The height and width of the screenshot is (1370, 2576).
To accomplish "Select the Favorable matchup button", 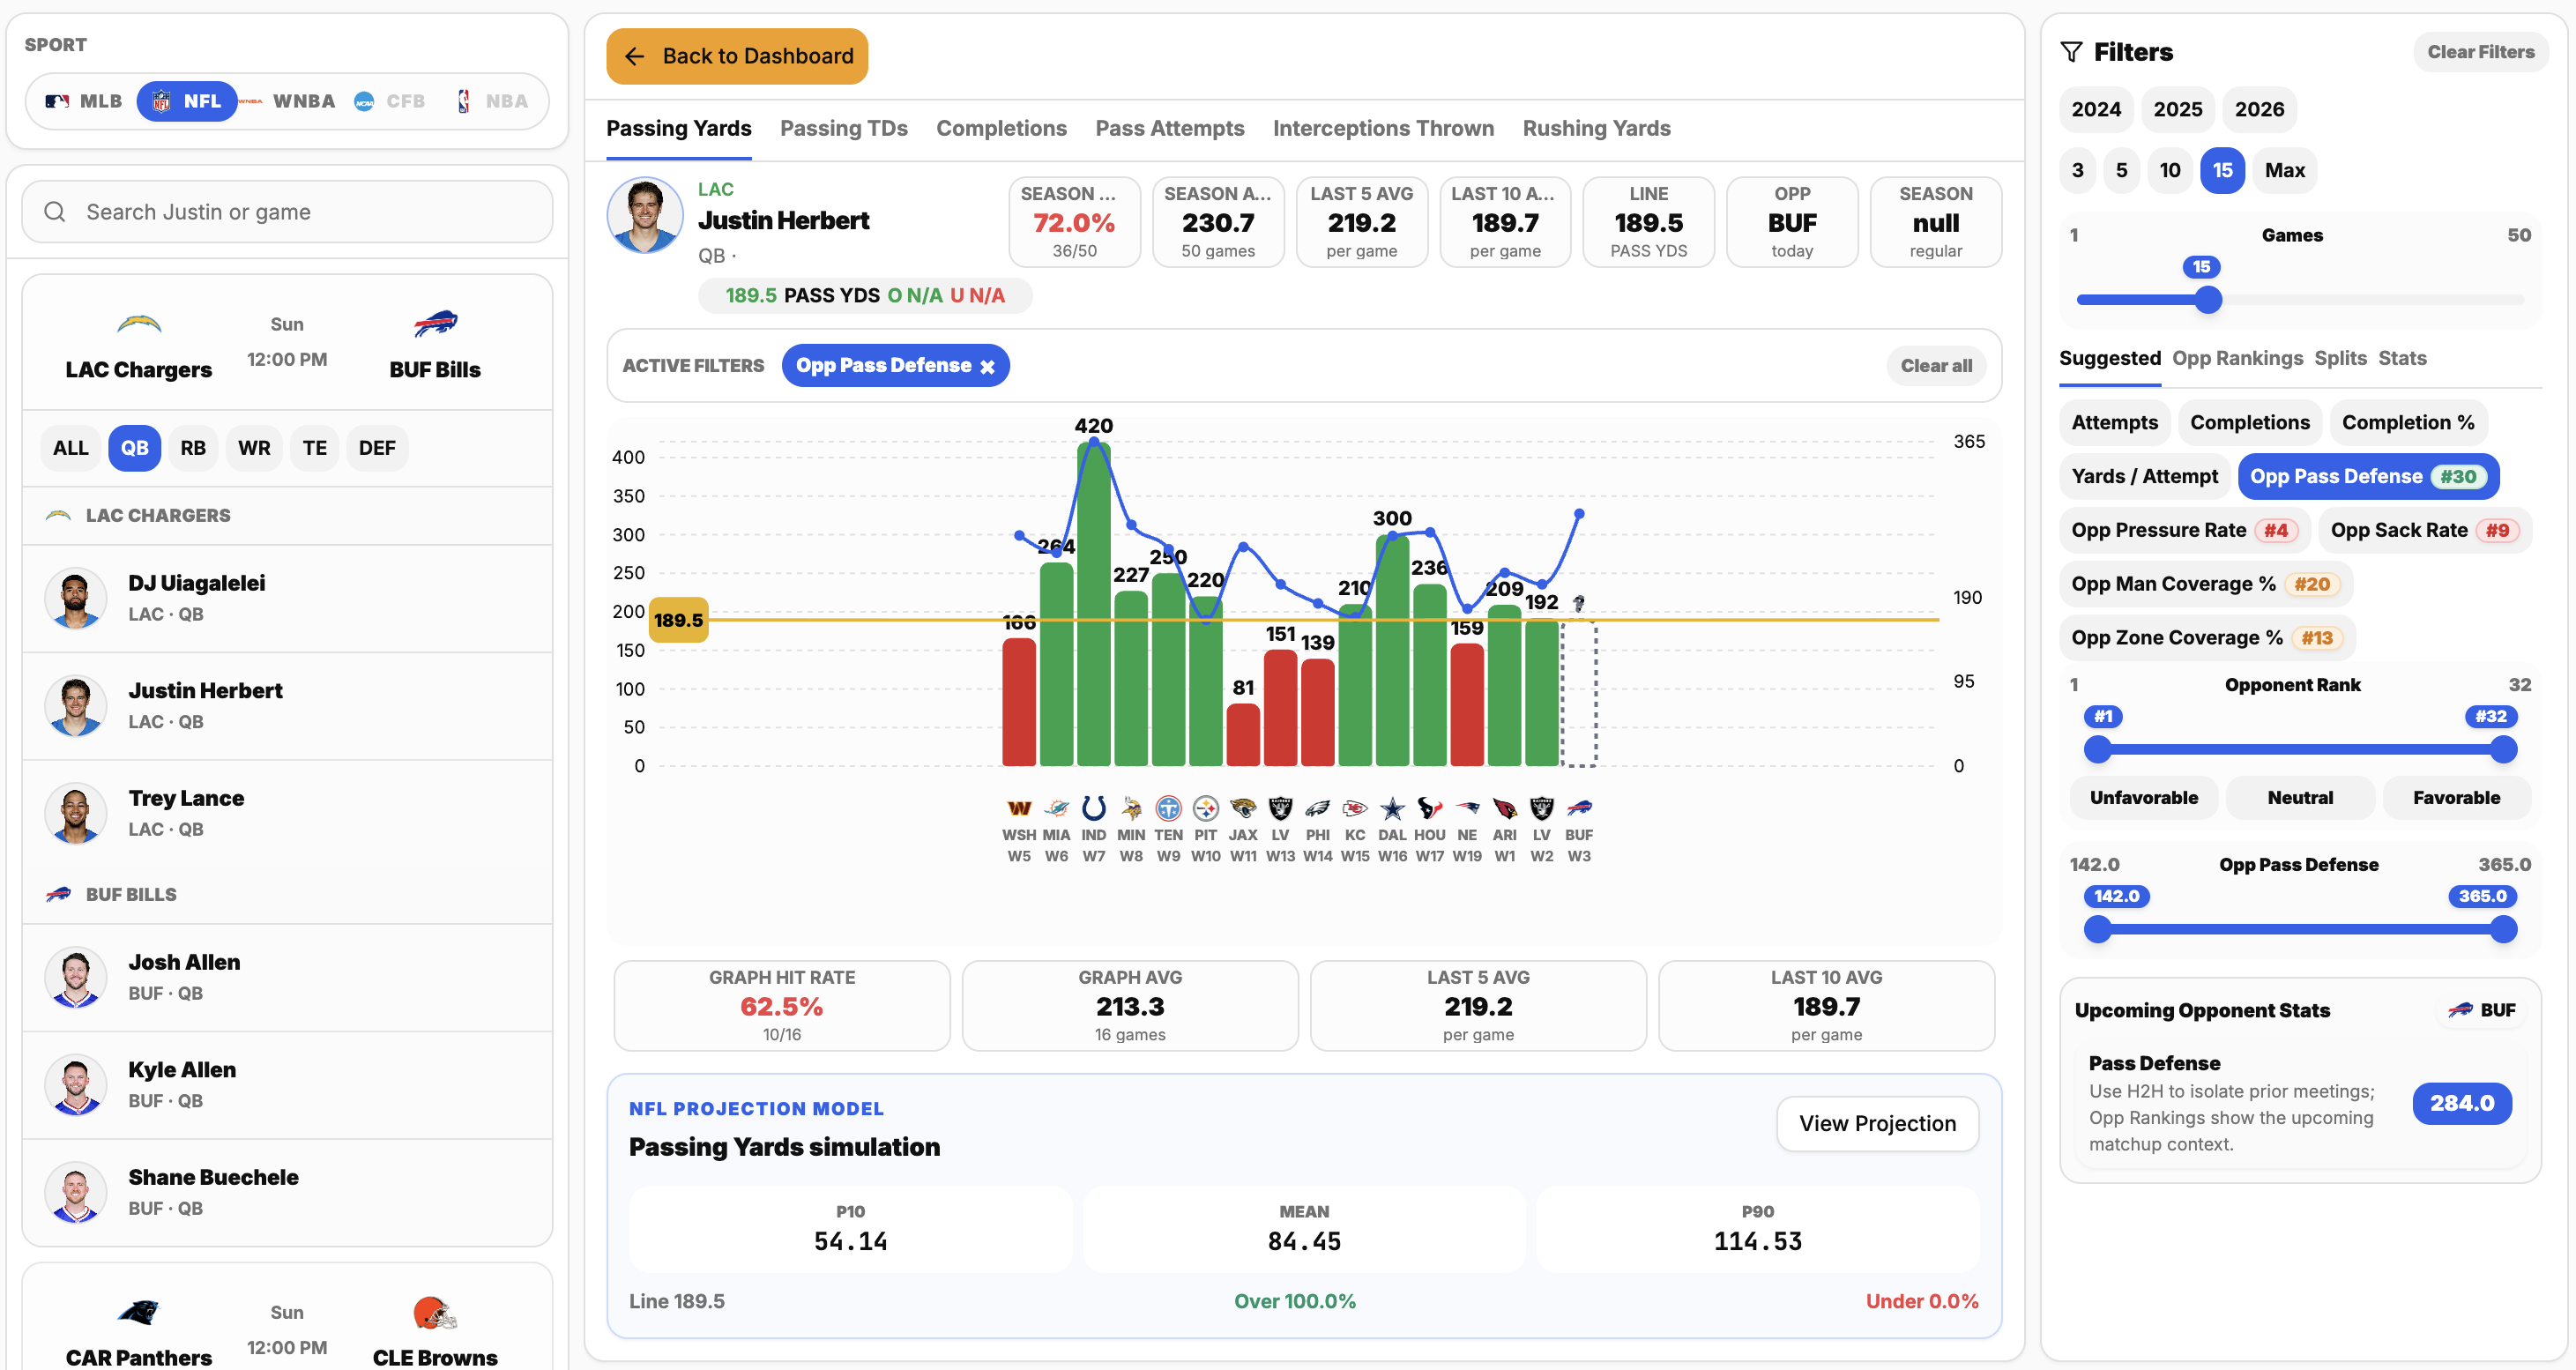I will tap(2456, 798).
